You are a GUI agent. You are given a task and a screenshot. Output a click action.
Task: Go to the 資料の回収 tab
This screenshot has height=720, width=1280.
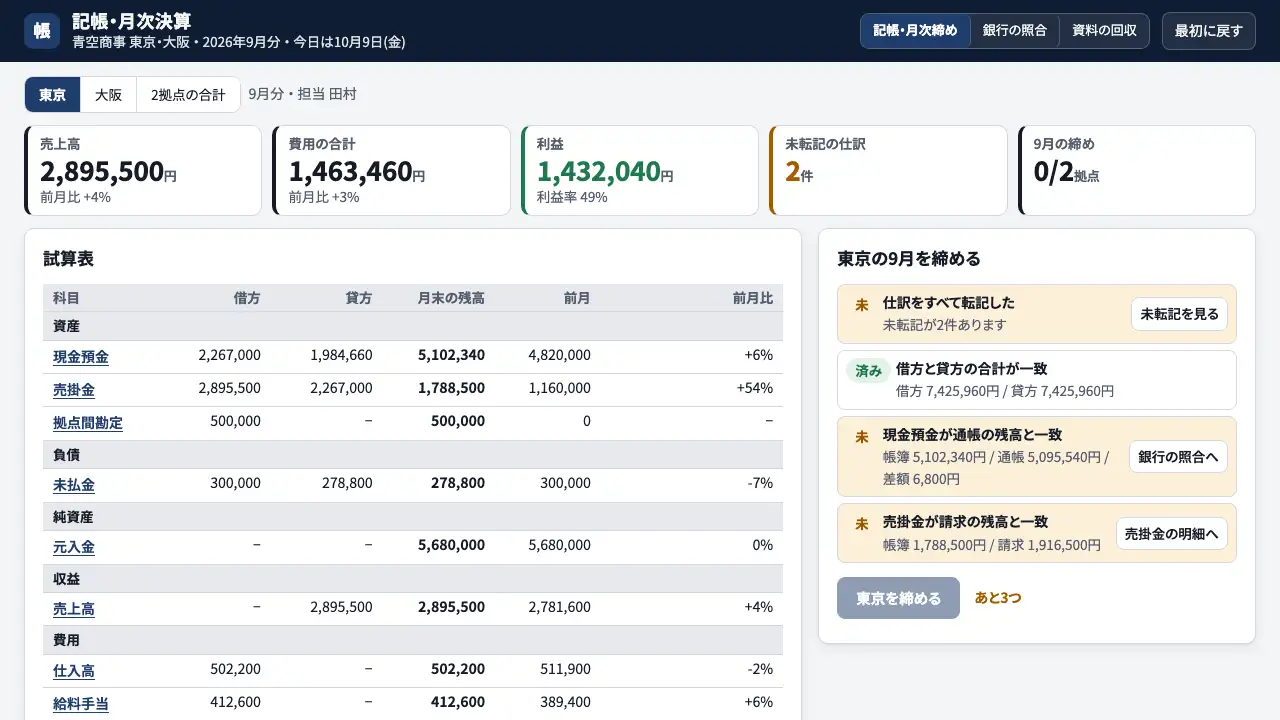(1104, 31)
